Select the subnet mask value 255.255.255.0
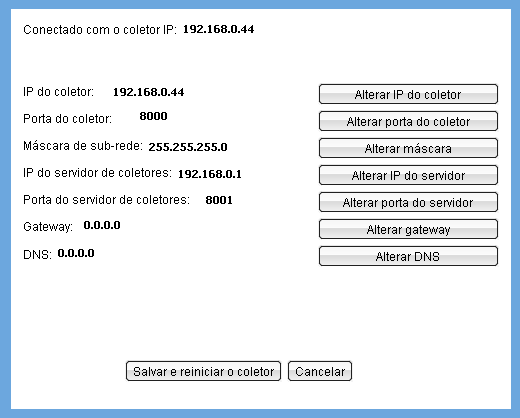 click(x=188, y=147)
